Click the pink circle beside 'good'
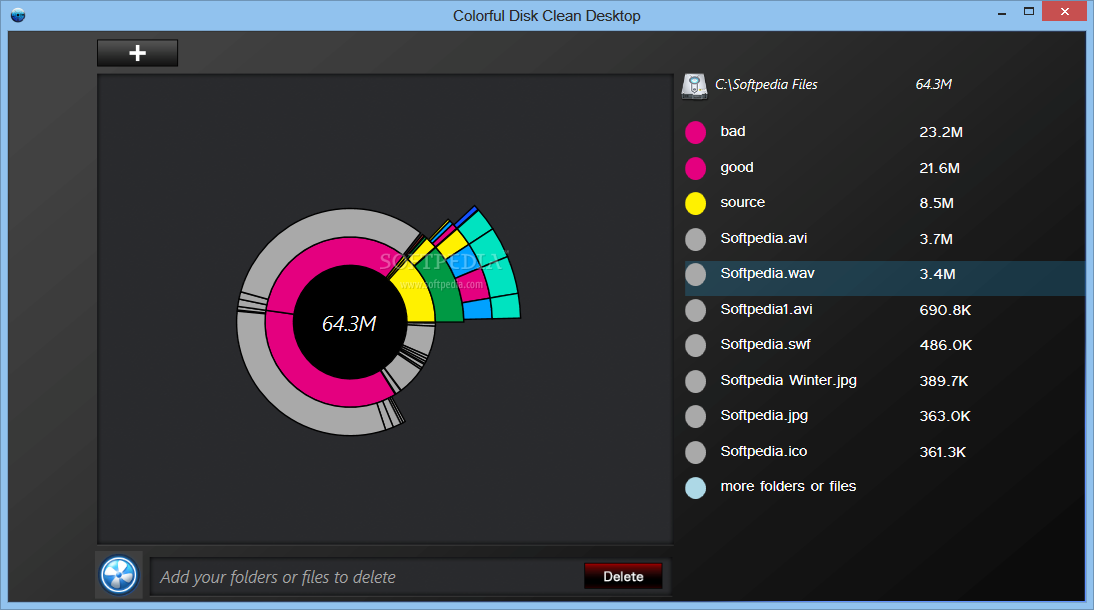 pos(696,168)
